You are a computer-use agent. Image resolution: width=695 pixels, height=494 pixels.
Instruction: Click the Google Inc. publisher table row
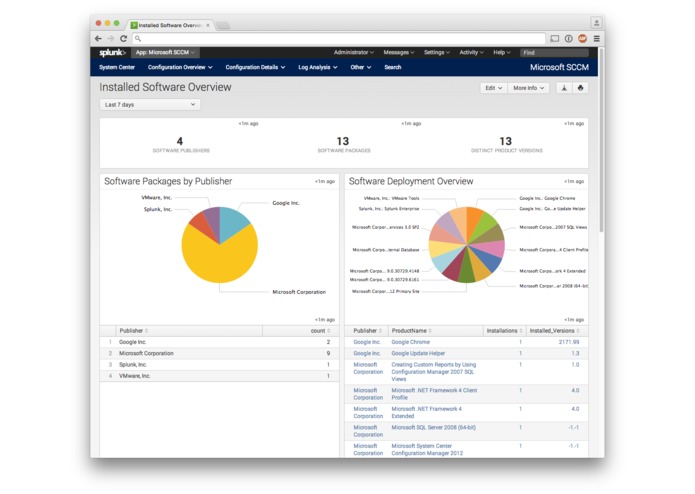point(219,342)
